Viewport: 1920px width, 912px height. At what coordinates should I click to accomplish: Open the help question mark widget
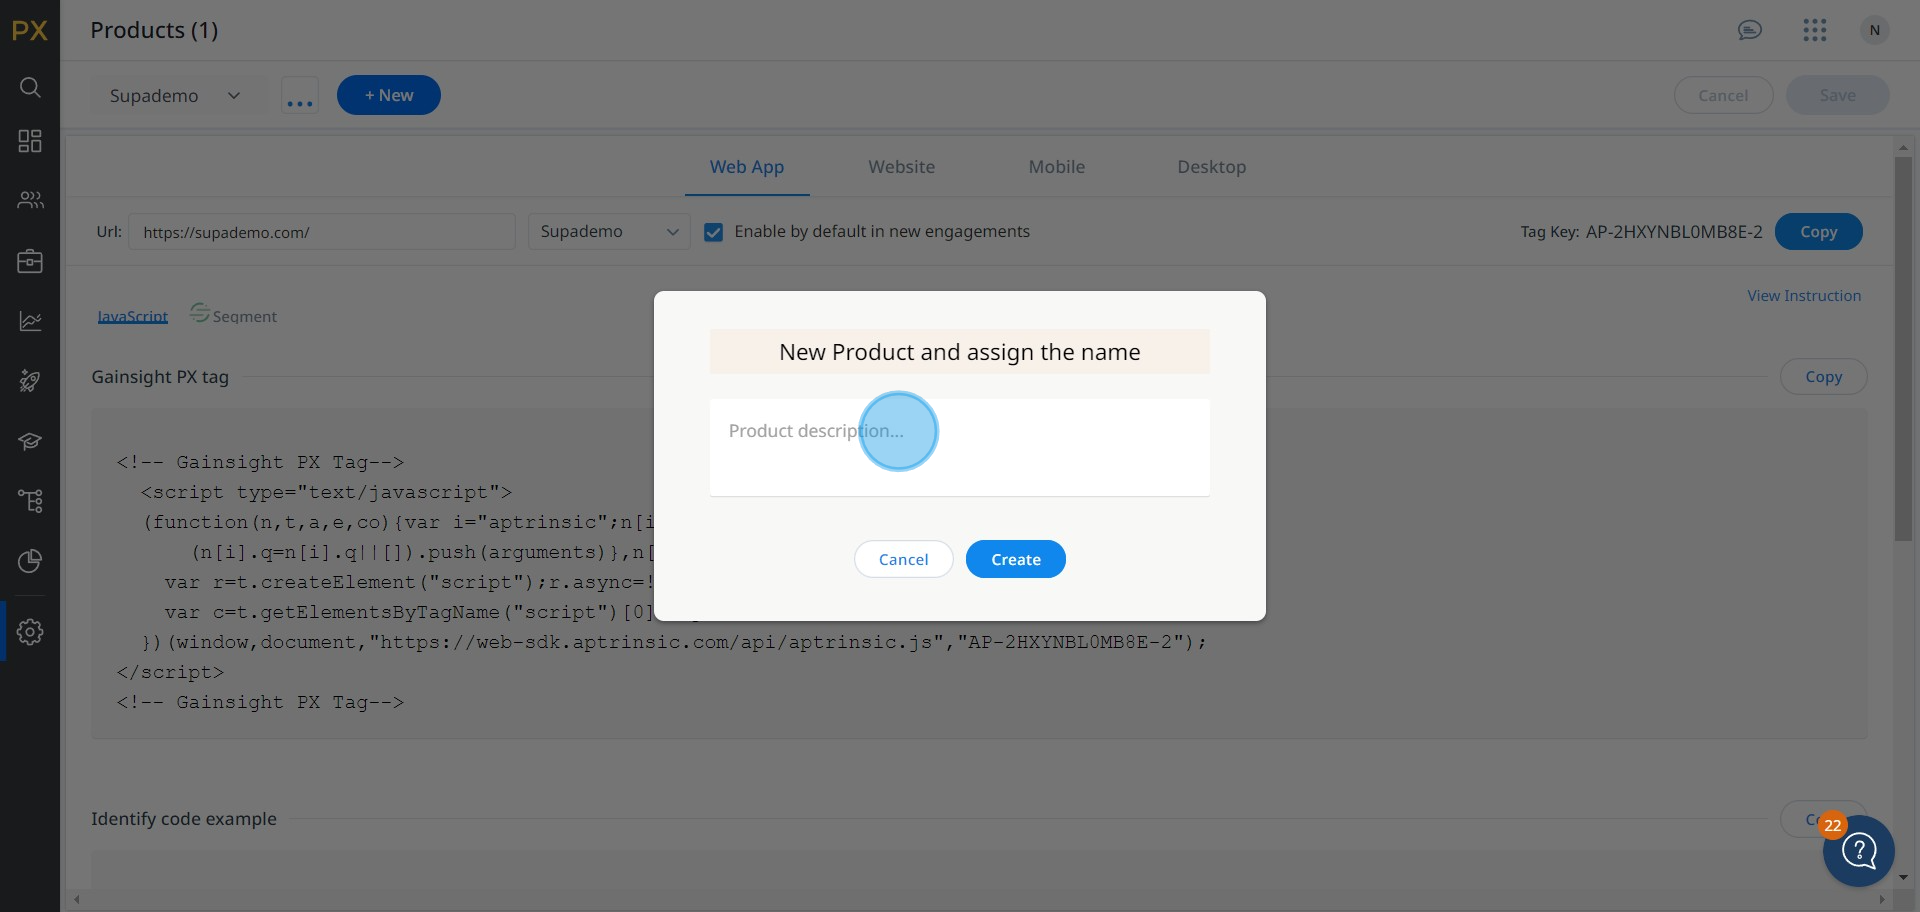(x=1859, y=851)
